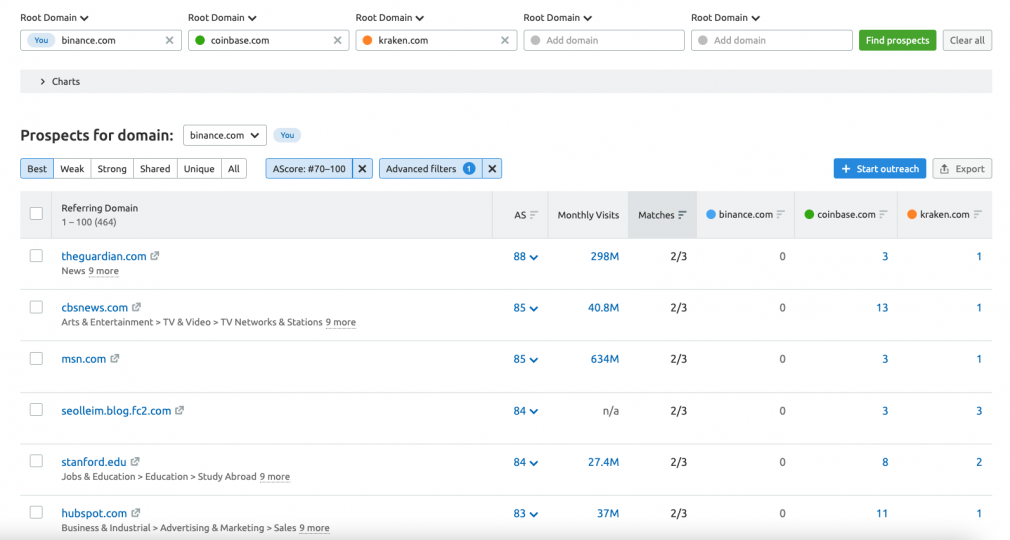1010x540 pixels.
Task: Select the Unique prospects tab
Action: (x=199, y=169)
